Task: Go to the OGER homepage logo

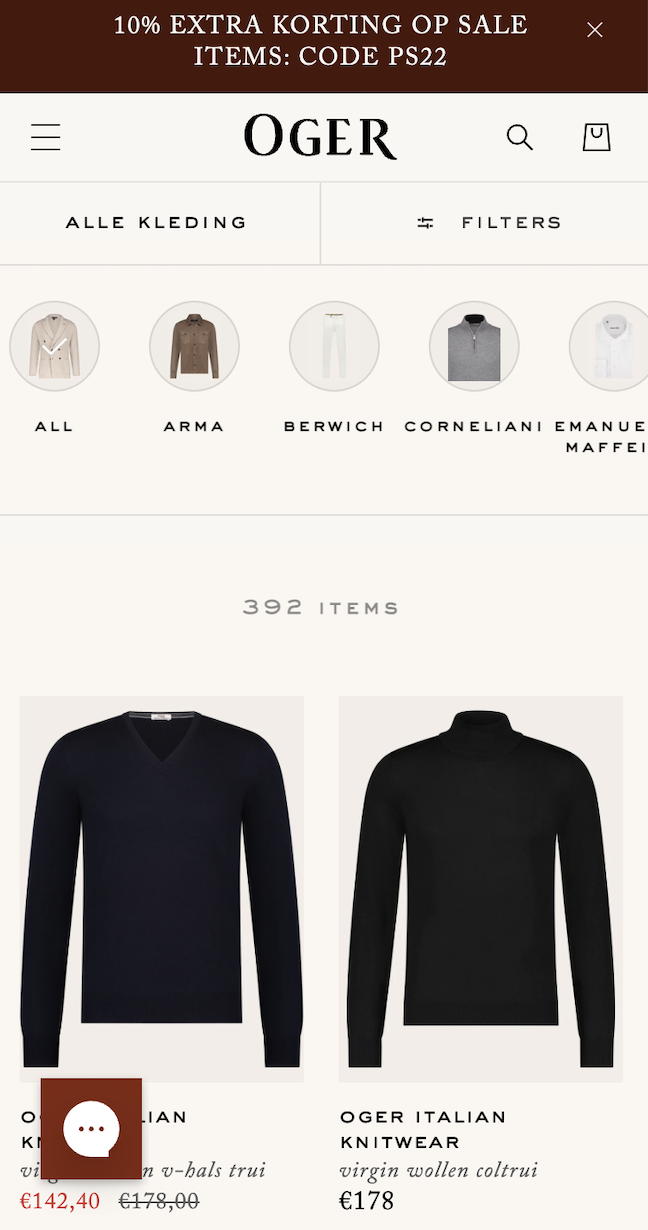Action: [x=320, y=137]
